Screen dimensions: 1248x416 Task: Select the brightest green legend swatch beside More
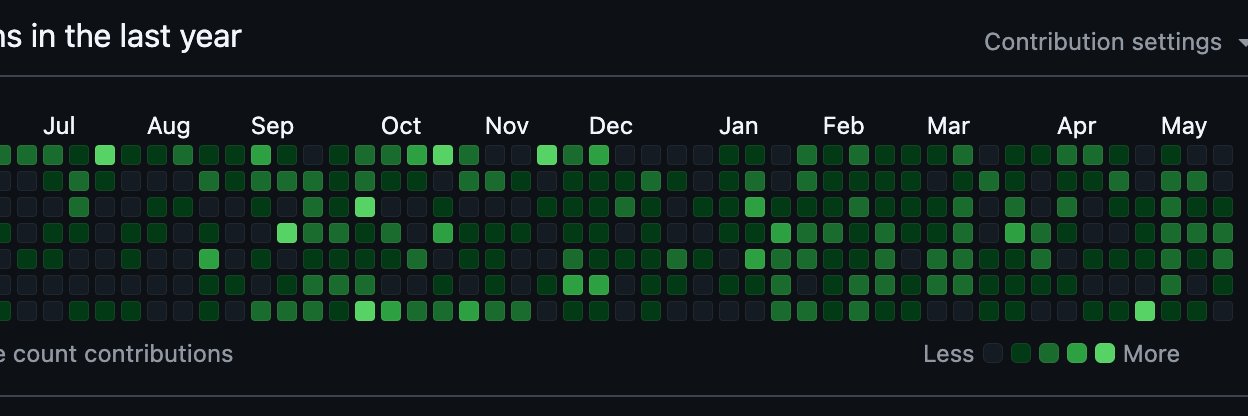pos(1105,353)
